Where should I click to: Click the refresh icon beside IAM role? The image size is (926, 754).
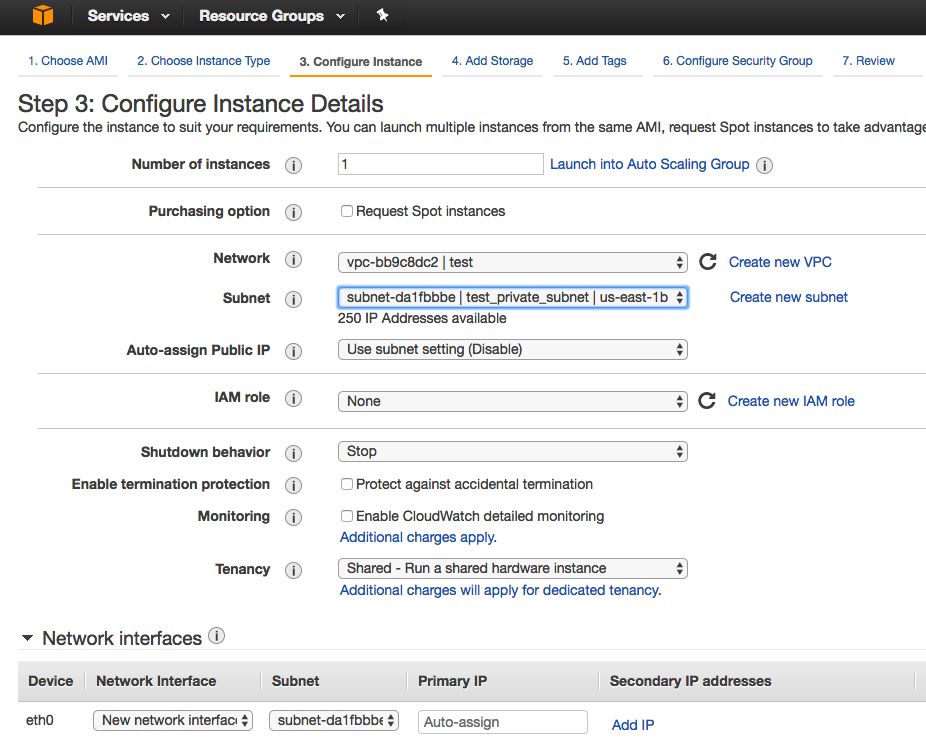[708, 400]
